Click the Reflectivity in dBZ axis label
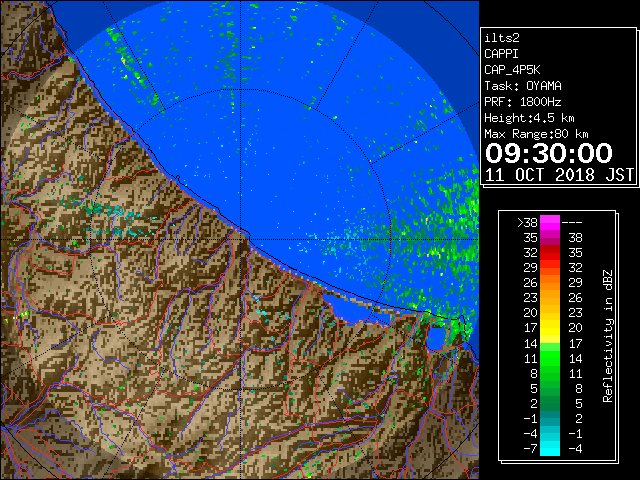 (608, 336)
